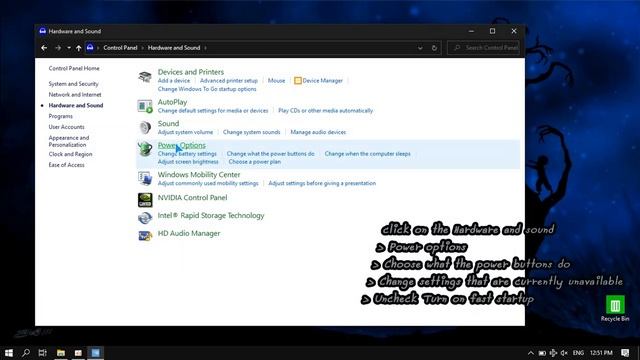Click Adjust system volume
Image resolution: width=640 pixels, height=360 pixels.
click(185, 132)
